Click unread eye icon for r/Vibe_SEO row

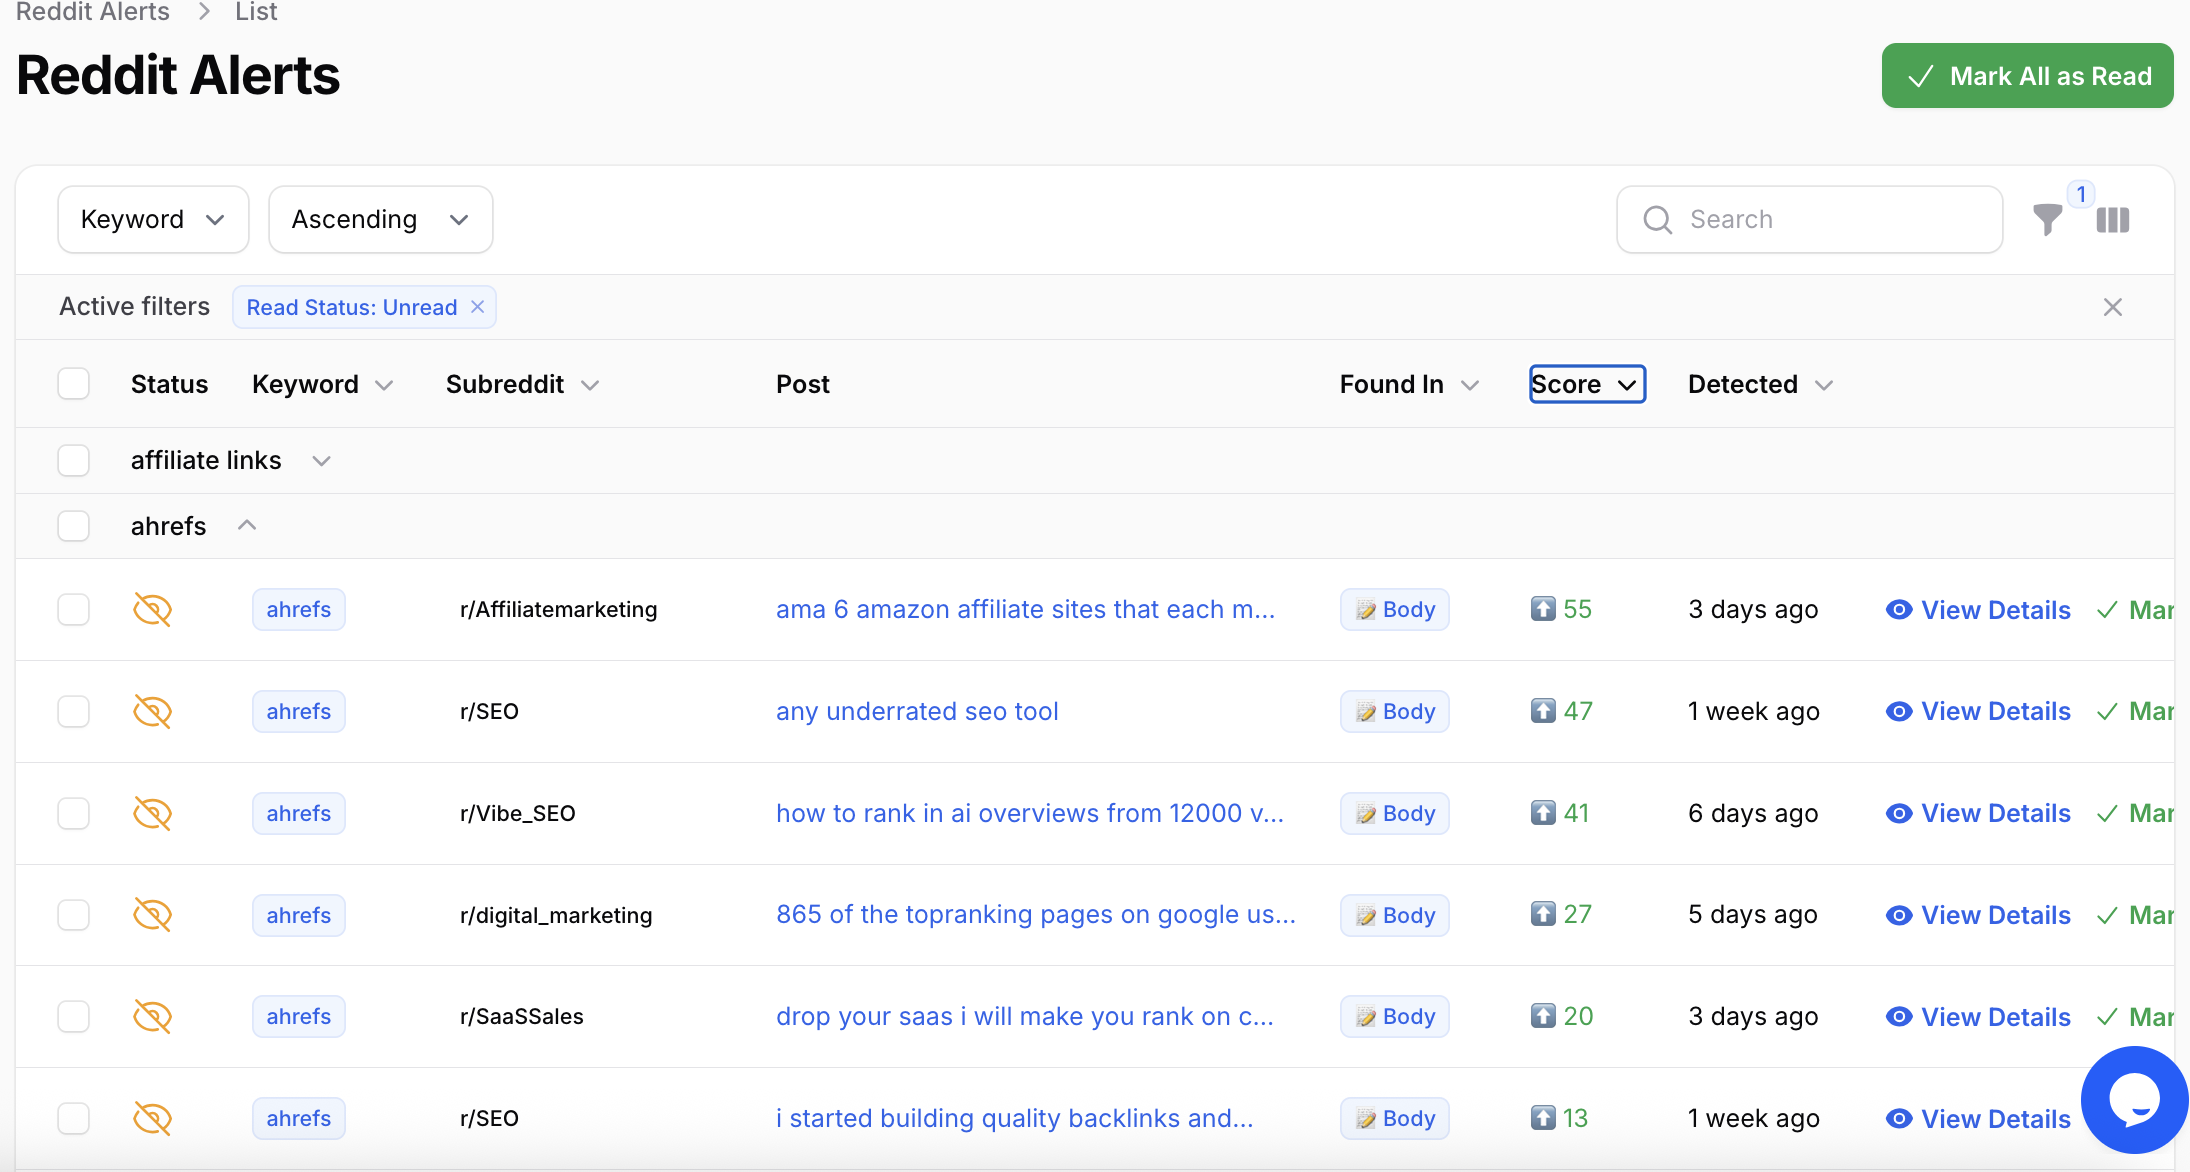(152, 813)
